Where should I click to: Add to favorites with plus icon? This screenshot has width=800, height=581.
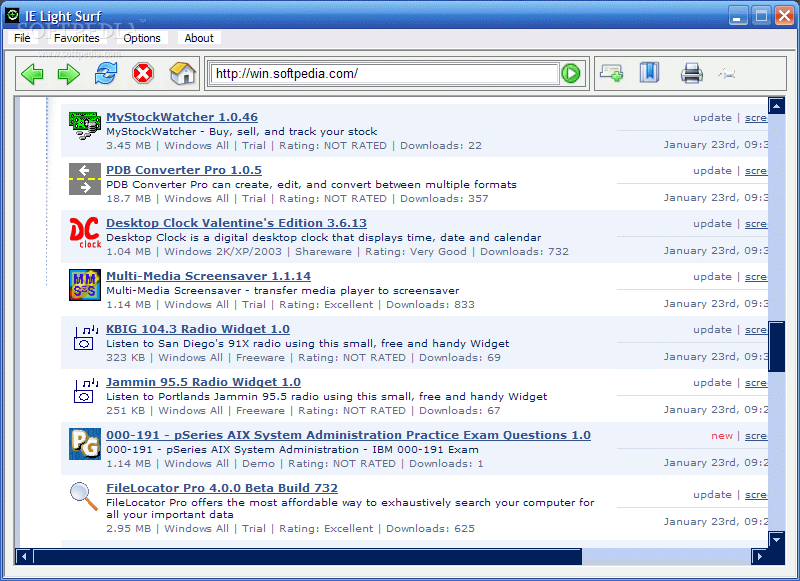click(611, 73)
